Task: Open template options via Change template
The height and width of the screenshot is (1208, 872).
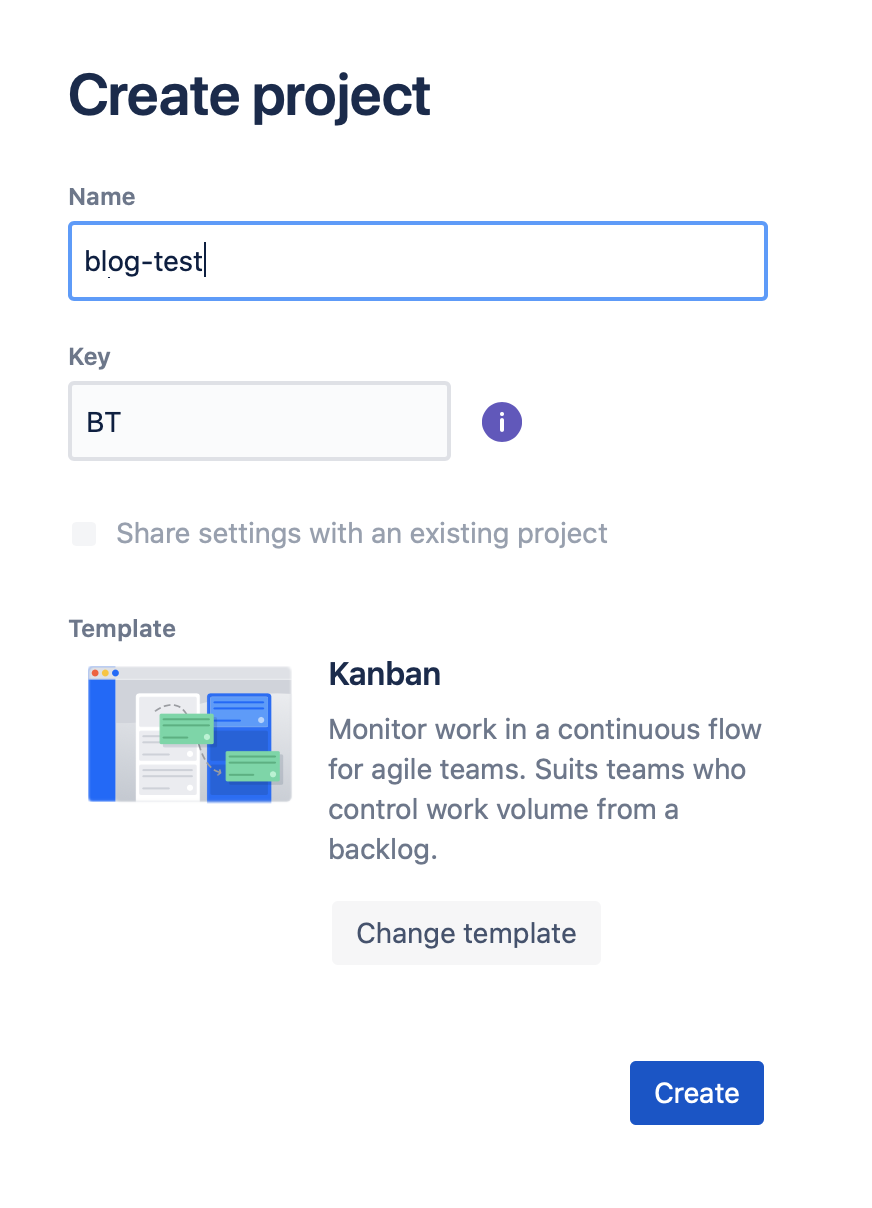Action: pyautogui.click(x=466, y=933)
